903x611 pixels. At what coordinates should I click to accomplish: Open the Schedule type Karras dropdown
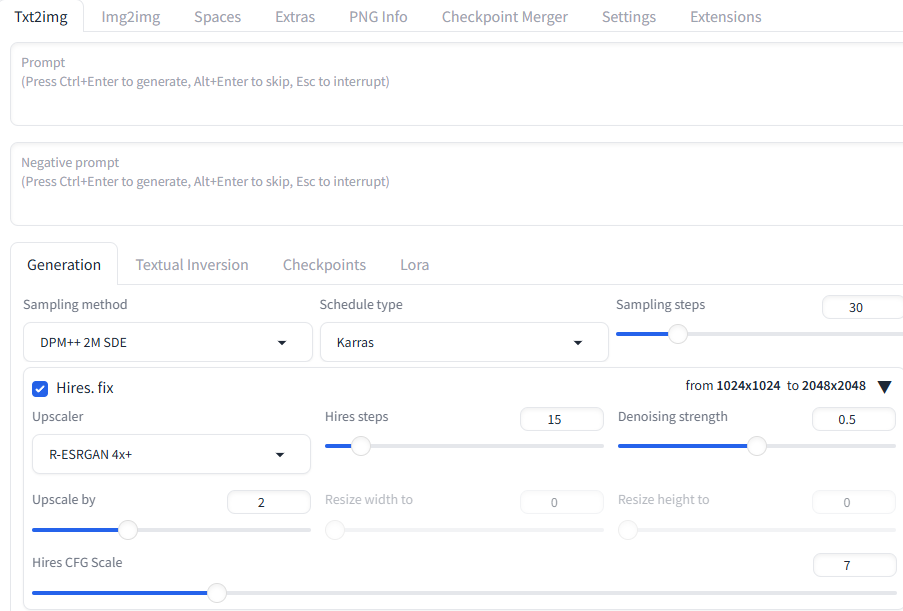tap(464, 342)
